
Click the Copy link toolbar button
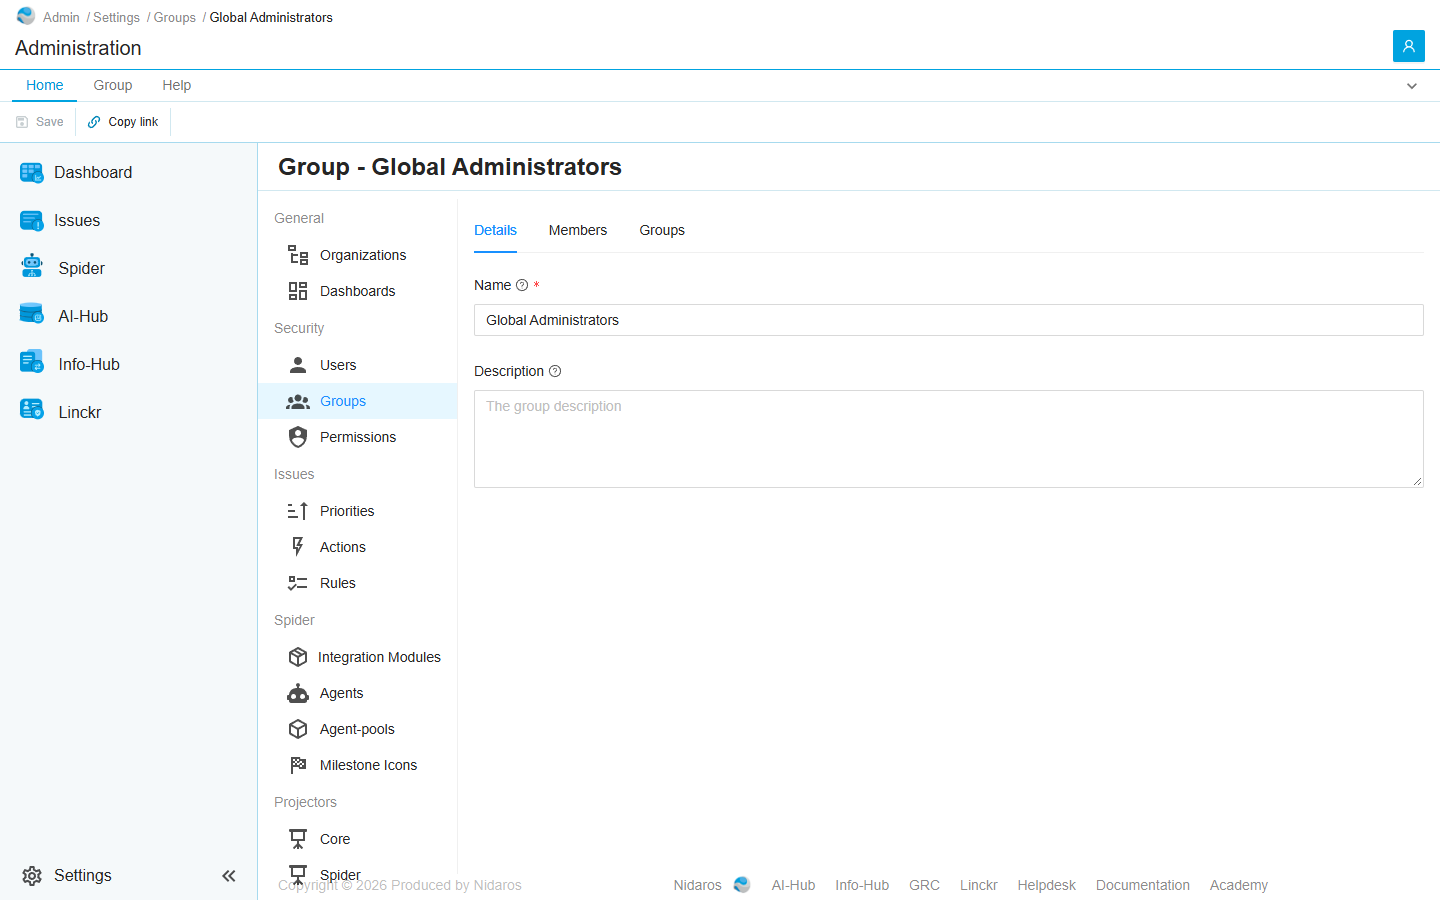pyautogui.click(x=123, y=122)
